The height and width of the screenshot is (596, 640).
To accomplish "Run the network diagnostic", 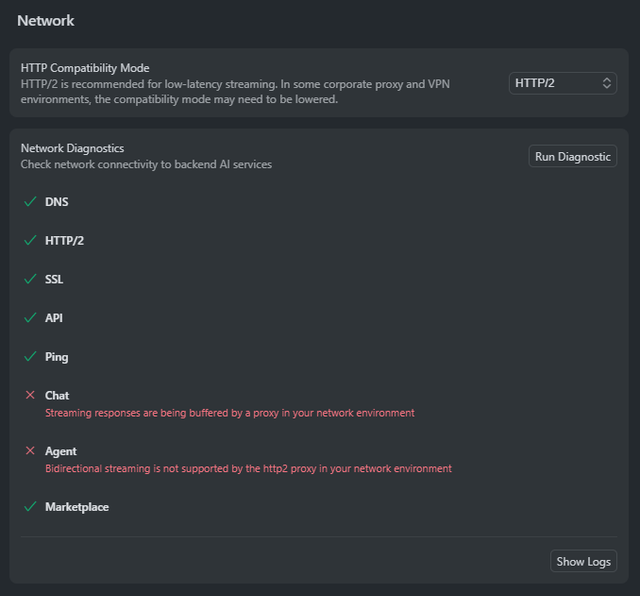I will (x=572, y=156).
